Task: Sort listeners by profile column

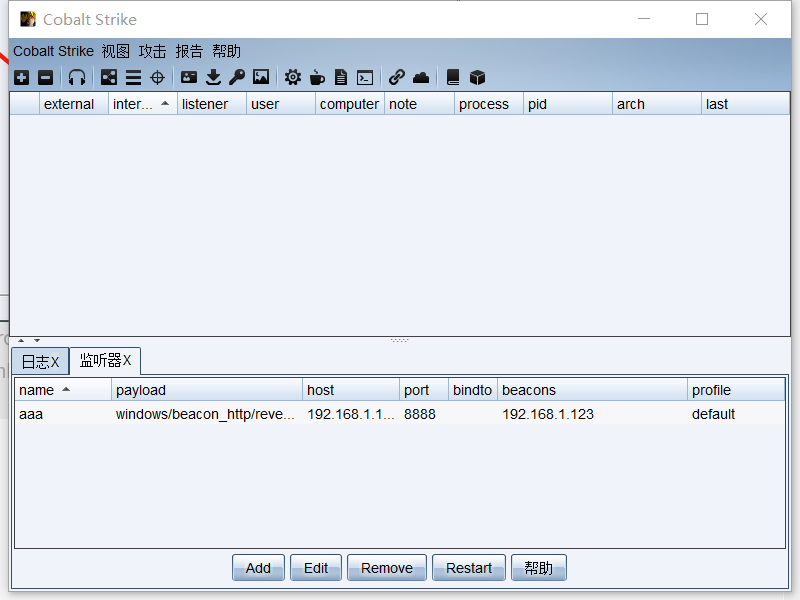Action: click(736, 390)
